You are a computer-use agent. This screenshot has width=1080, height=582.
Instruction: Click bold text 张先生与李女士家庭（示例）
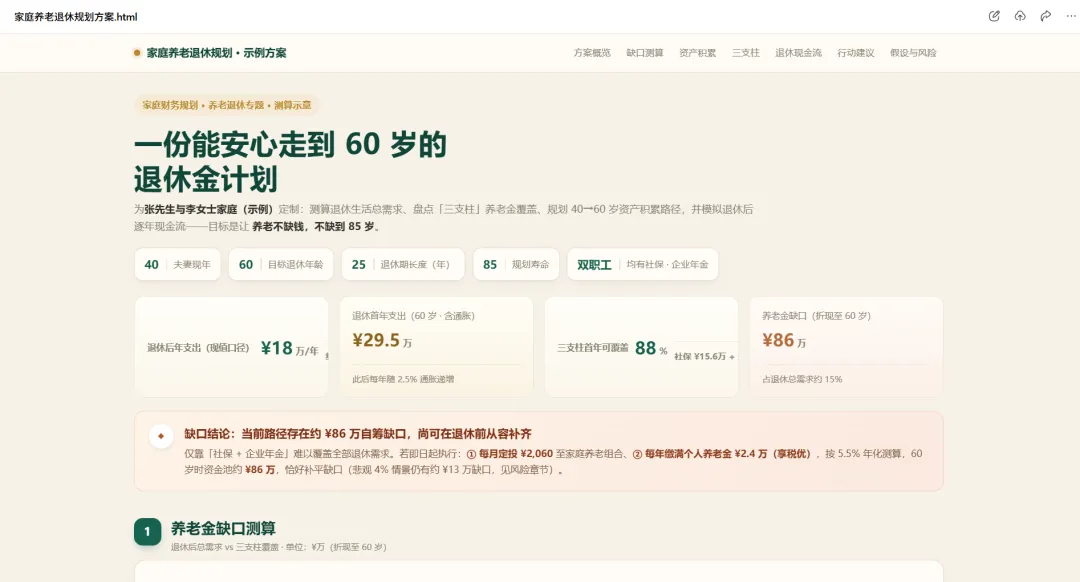tap(209, 209)
